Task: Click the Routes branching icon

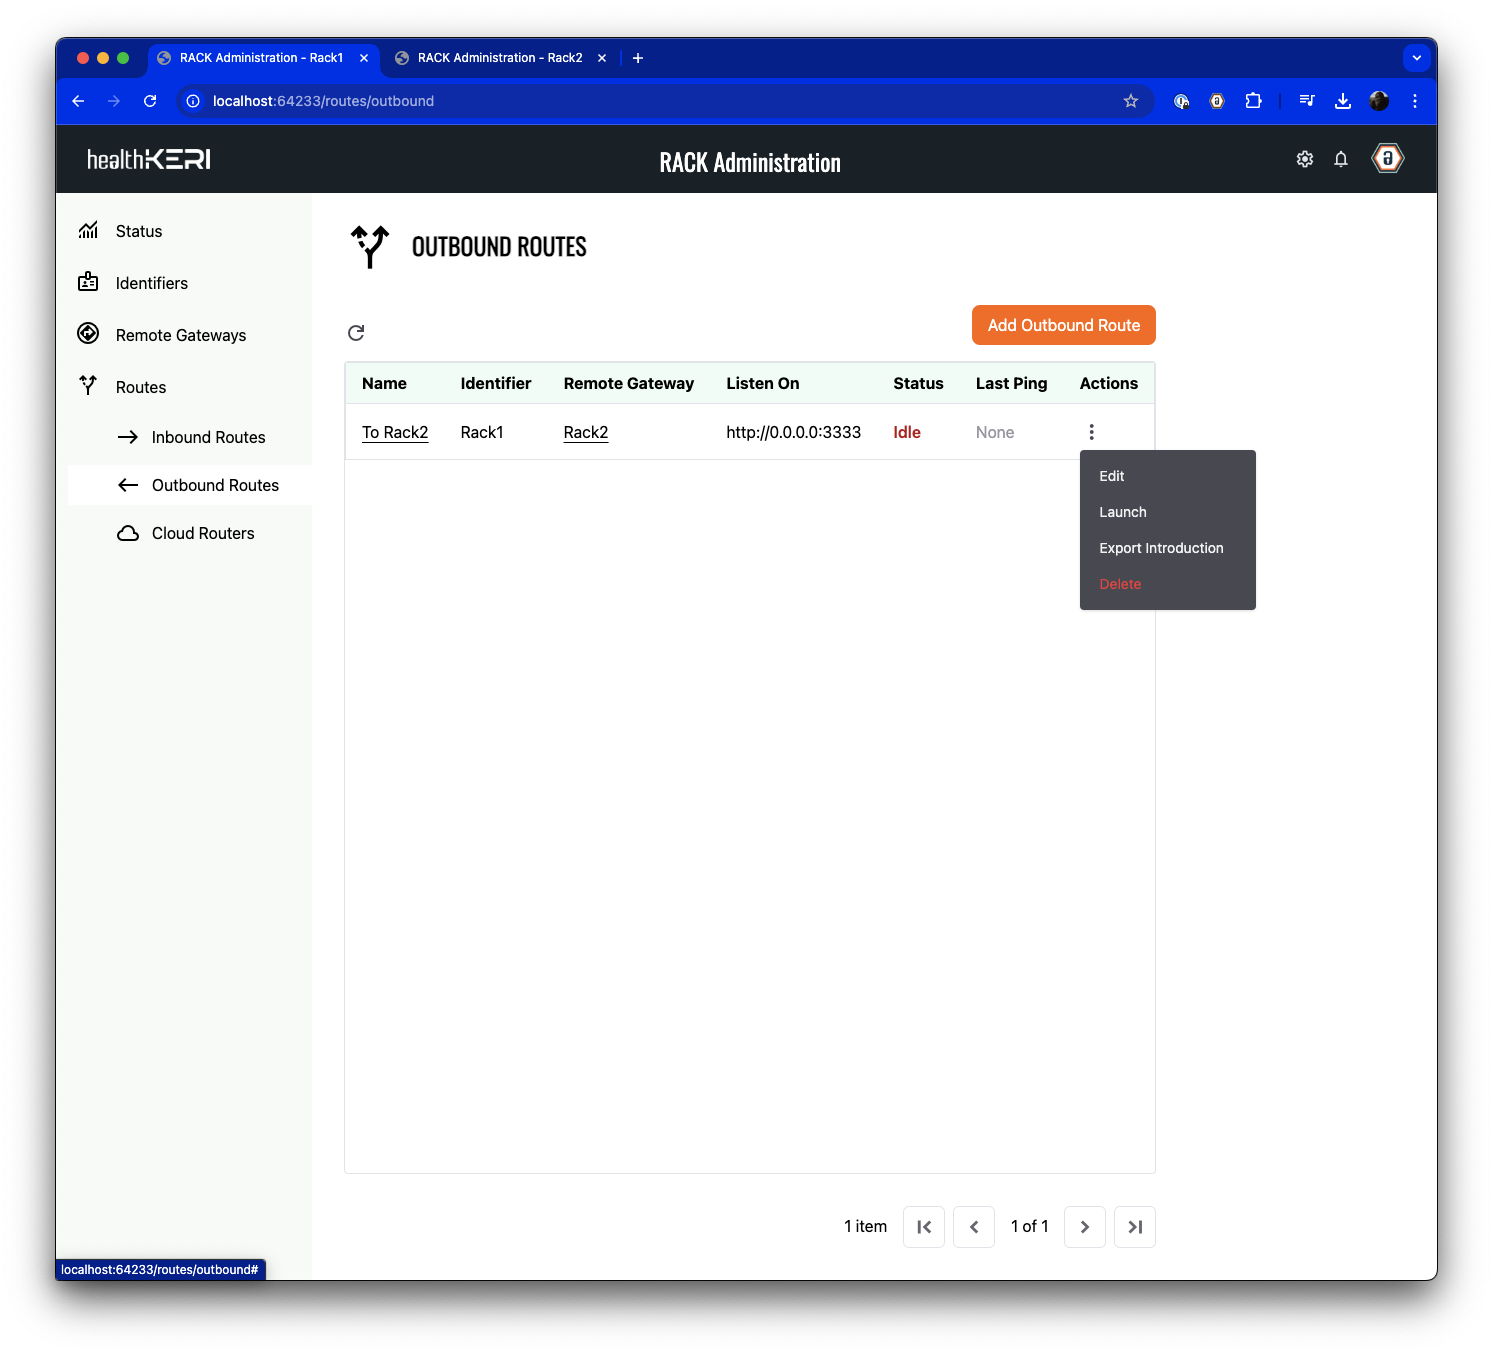Action: click(88, 386)
